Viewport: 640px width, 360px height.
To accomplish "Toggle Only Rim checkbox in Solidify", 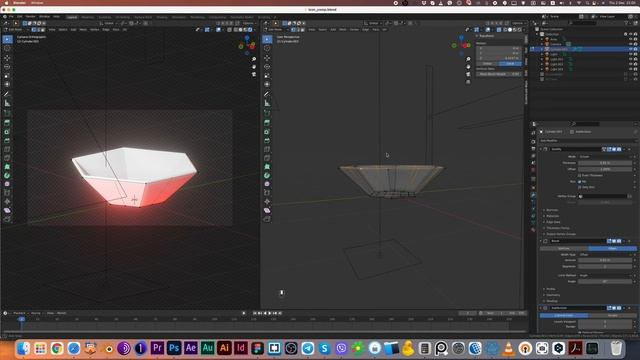I will tap(580, 187).
